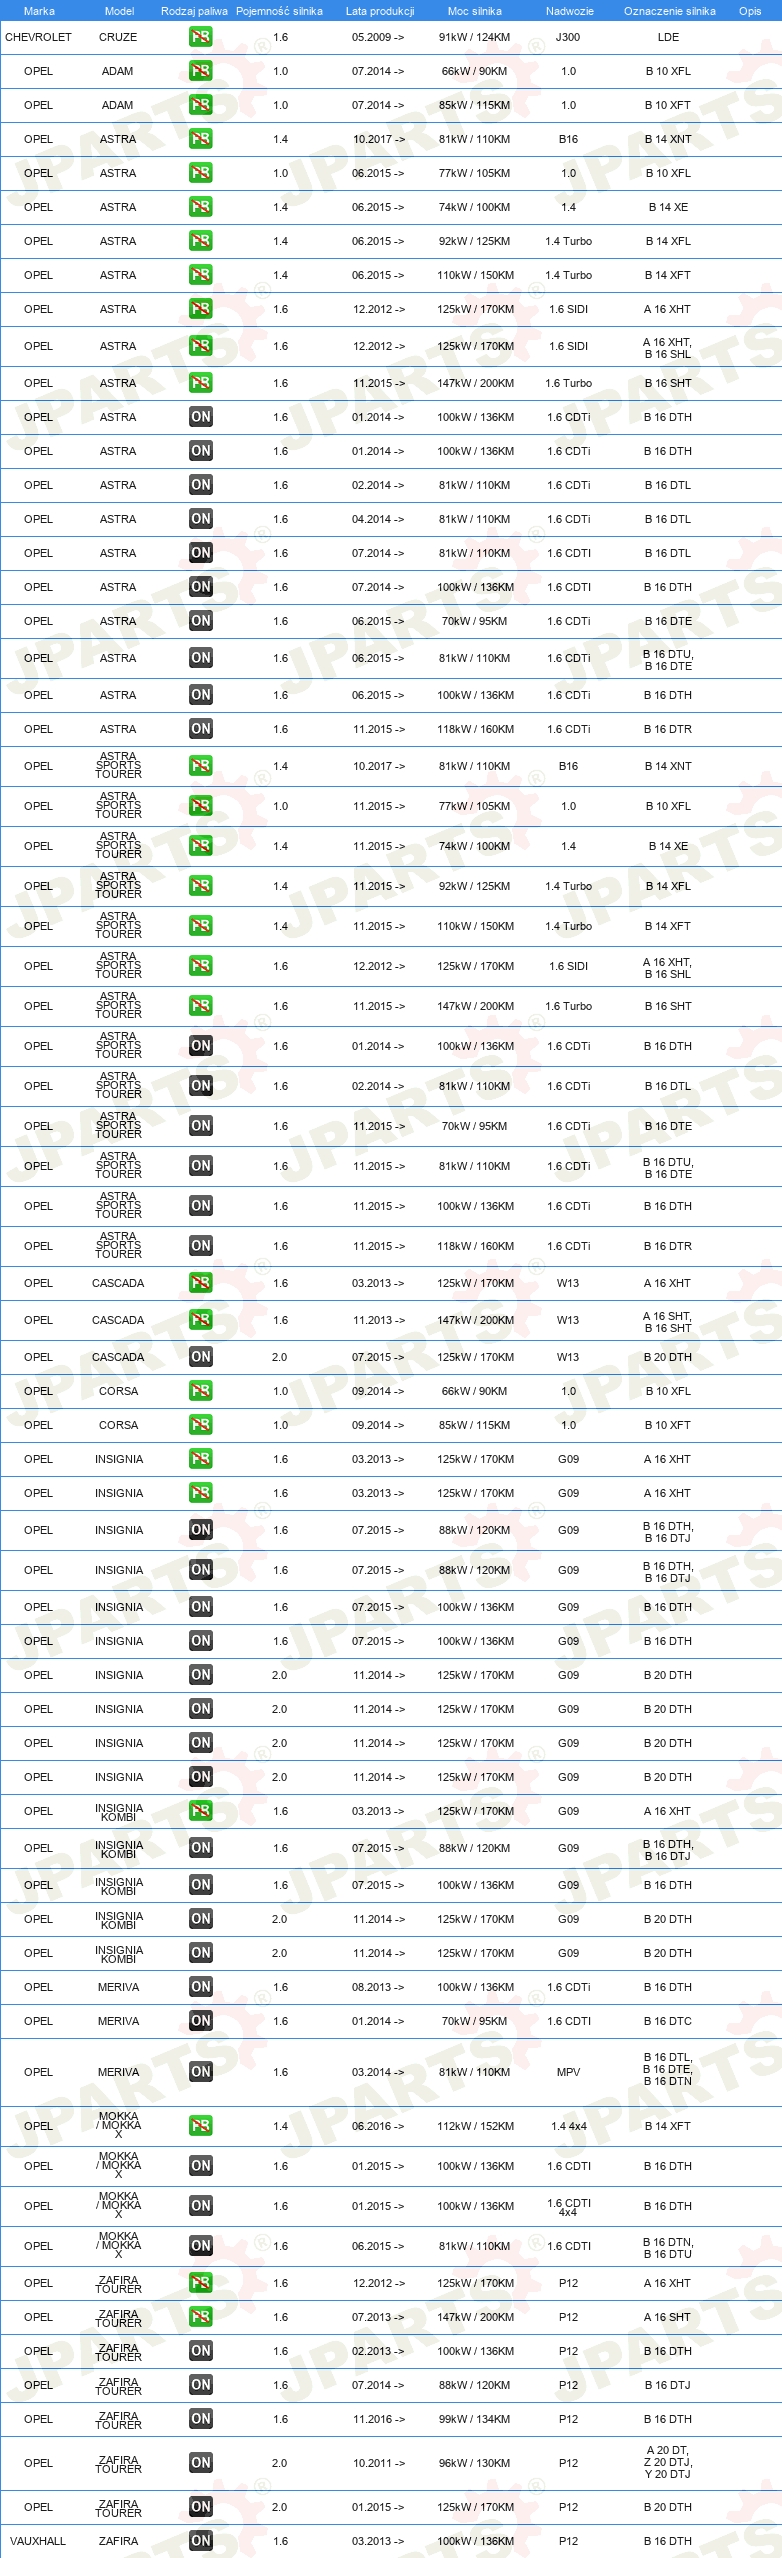Click PB icon in Astra Sports Tourer B 16 SHT row
The width and height of the screenshot is (782, 2558).
click(x=200, y=1006)
